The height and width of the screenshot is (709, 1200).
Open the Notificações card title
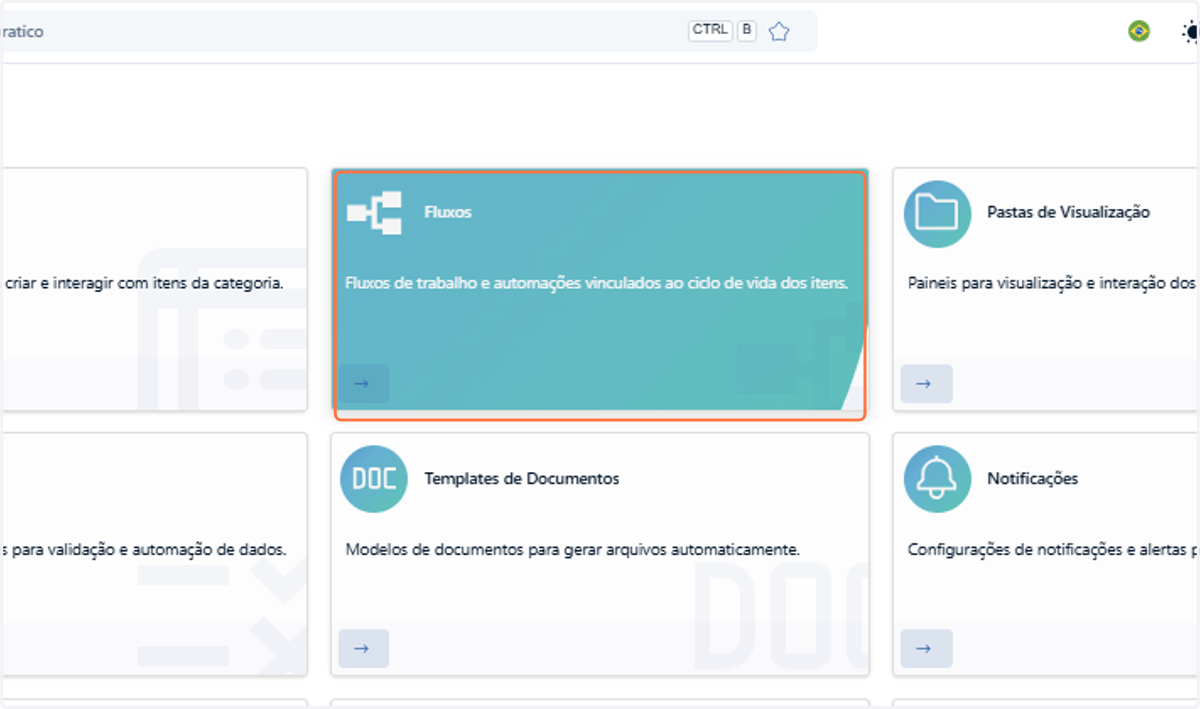tap(1032, 479)
